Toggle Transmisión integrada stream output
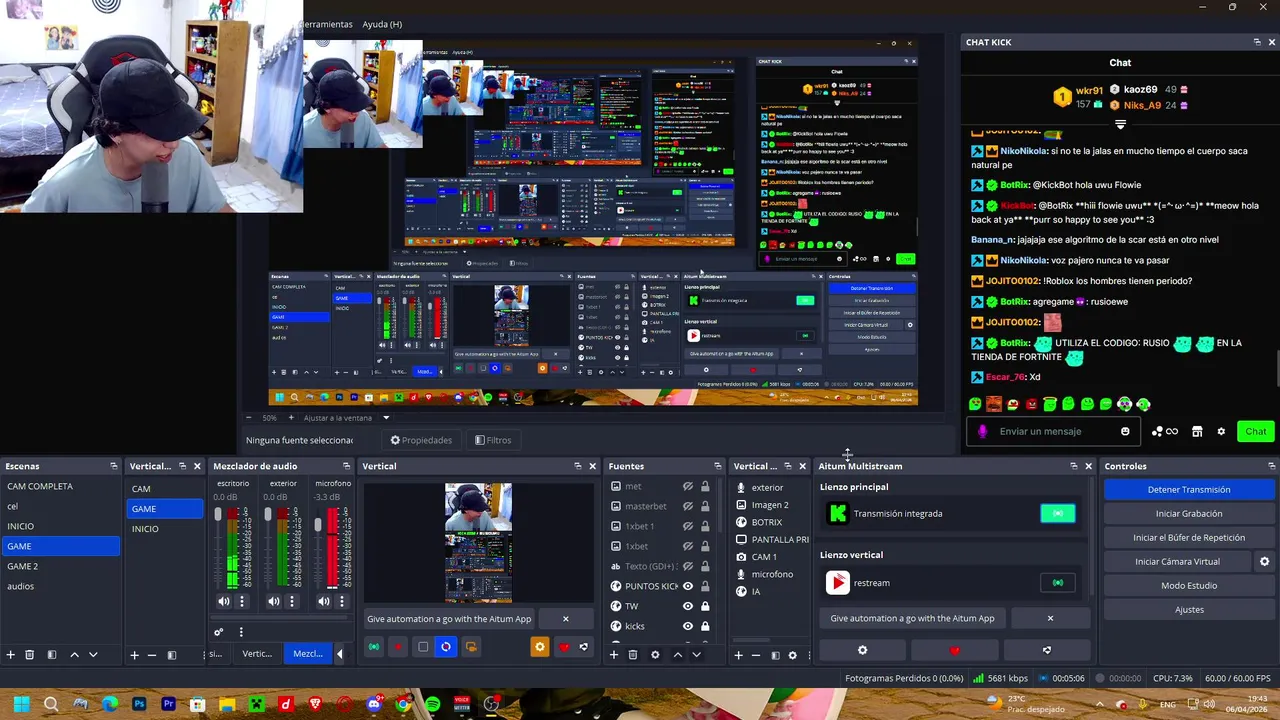Image resolution: width=1280 pixels, height=720 pixels. tap(1058, 513)
